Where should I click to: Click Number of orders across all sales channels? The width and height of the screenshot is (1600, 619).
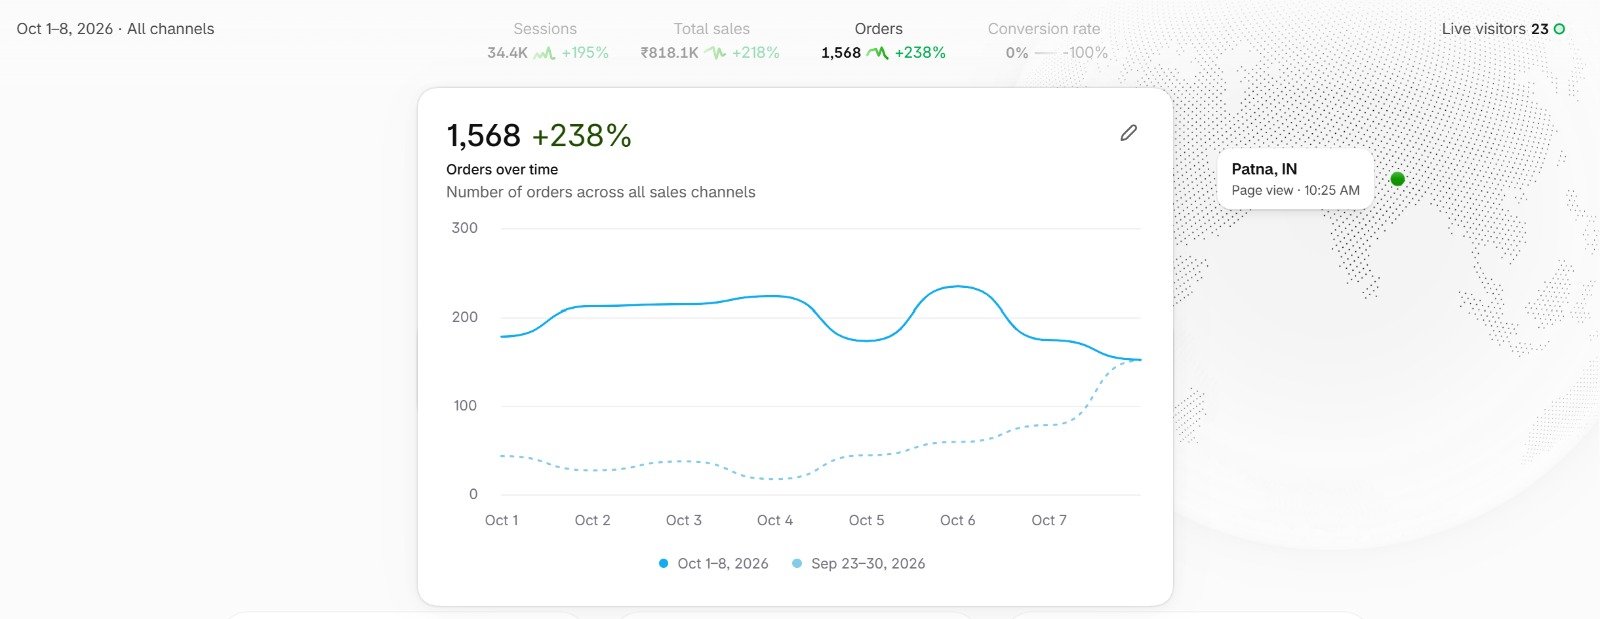[601, 192]
